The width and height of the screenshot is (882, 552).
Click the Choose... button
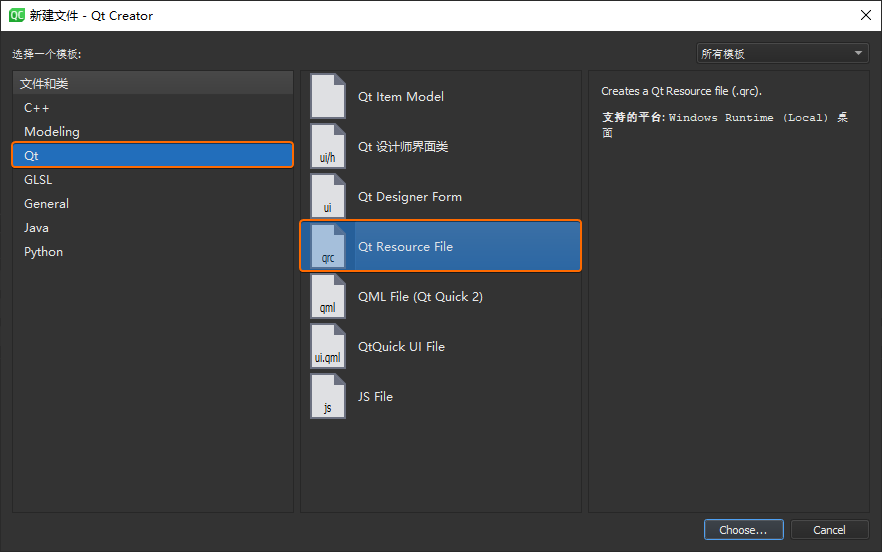744,529
